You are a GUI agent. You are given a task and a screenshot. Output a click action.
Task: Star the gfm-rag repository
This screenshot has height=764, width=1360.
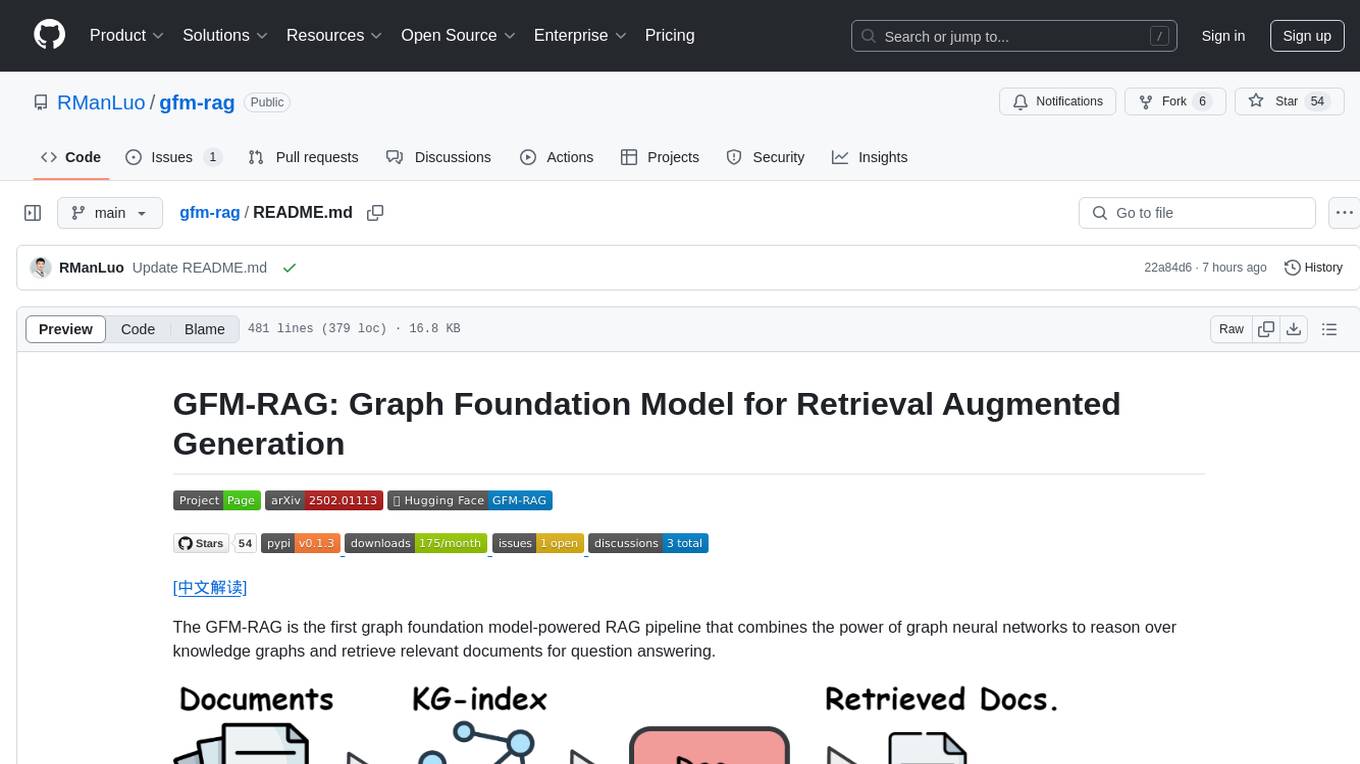click(x=1289, y=101)
